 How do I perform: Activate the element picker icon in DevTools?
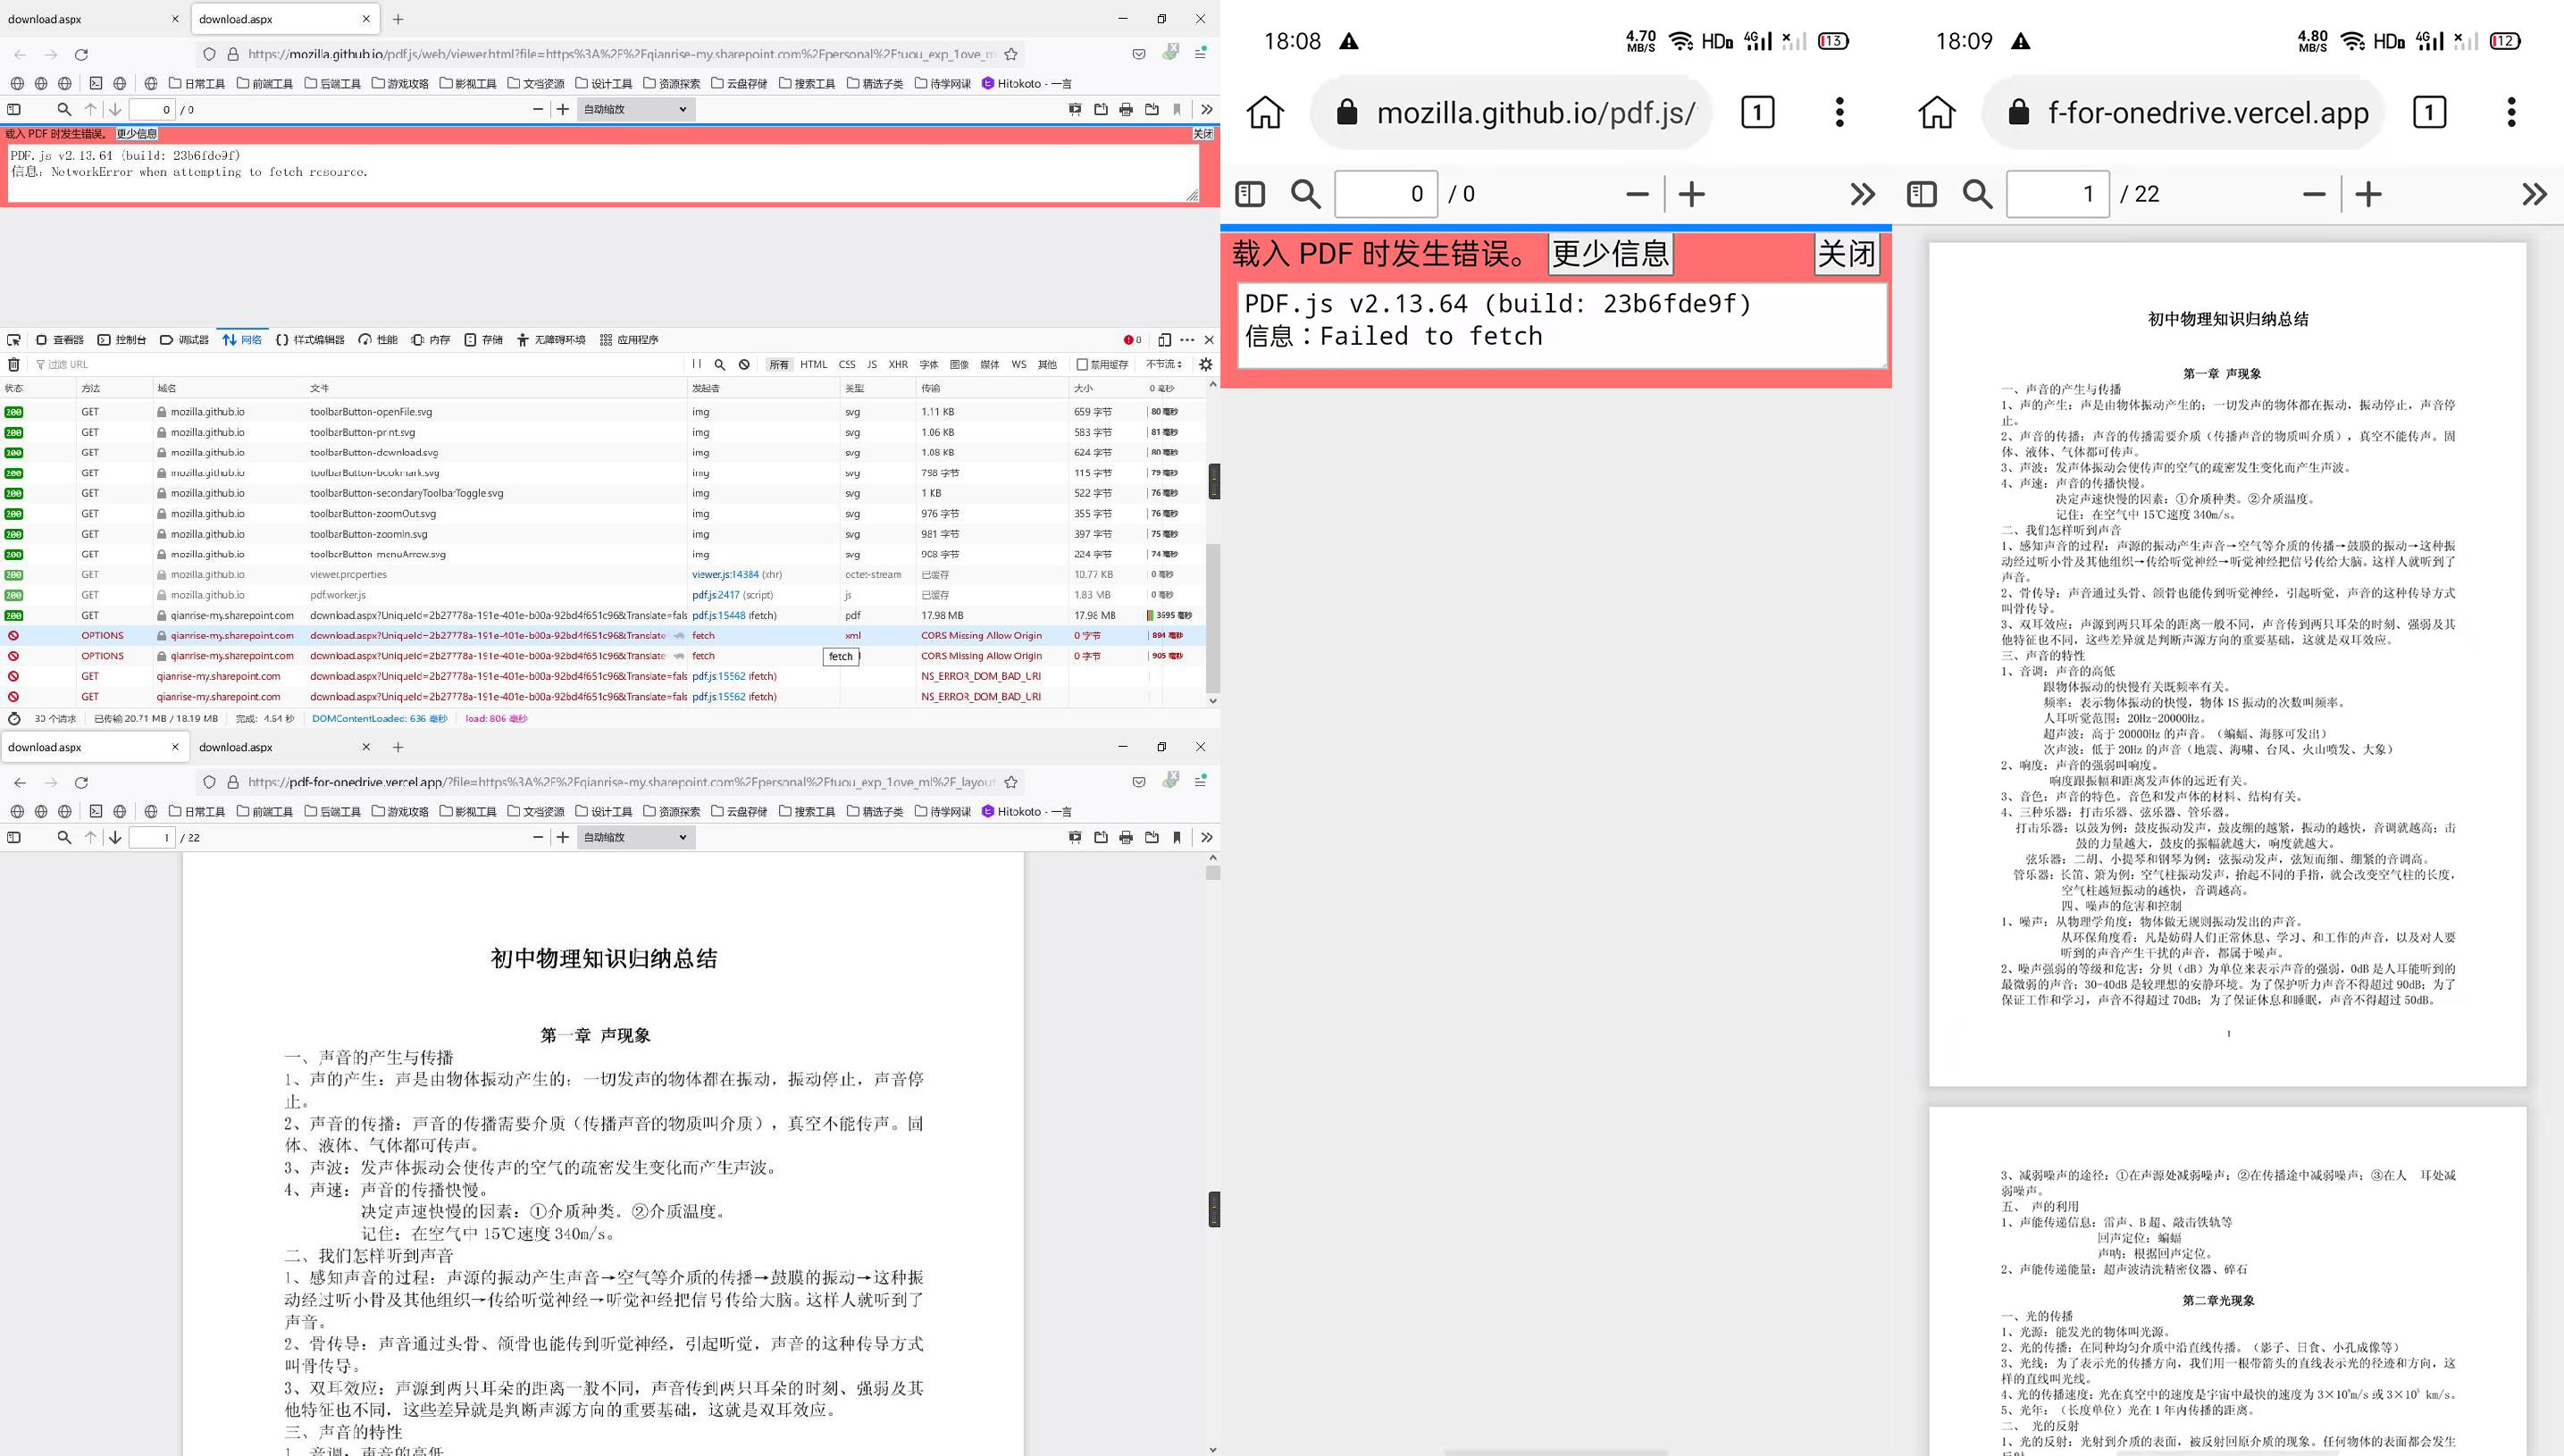coord(14,339)
